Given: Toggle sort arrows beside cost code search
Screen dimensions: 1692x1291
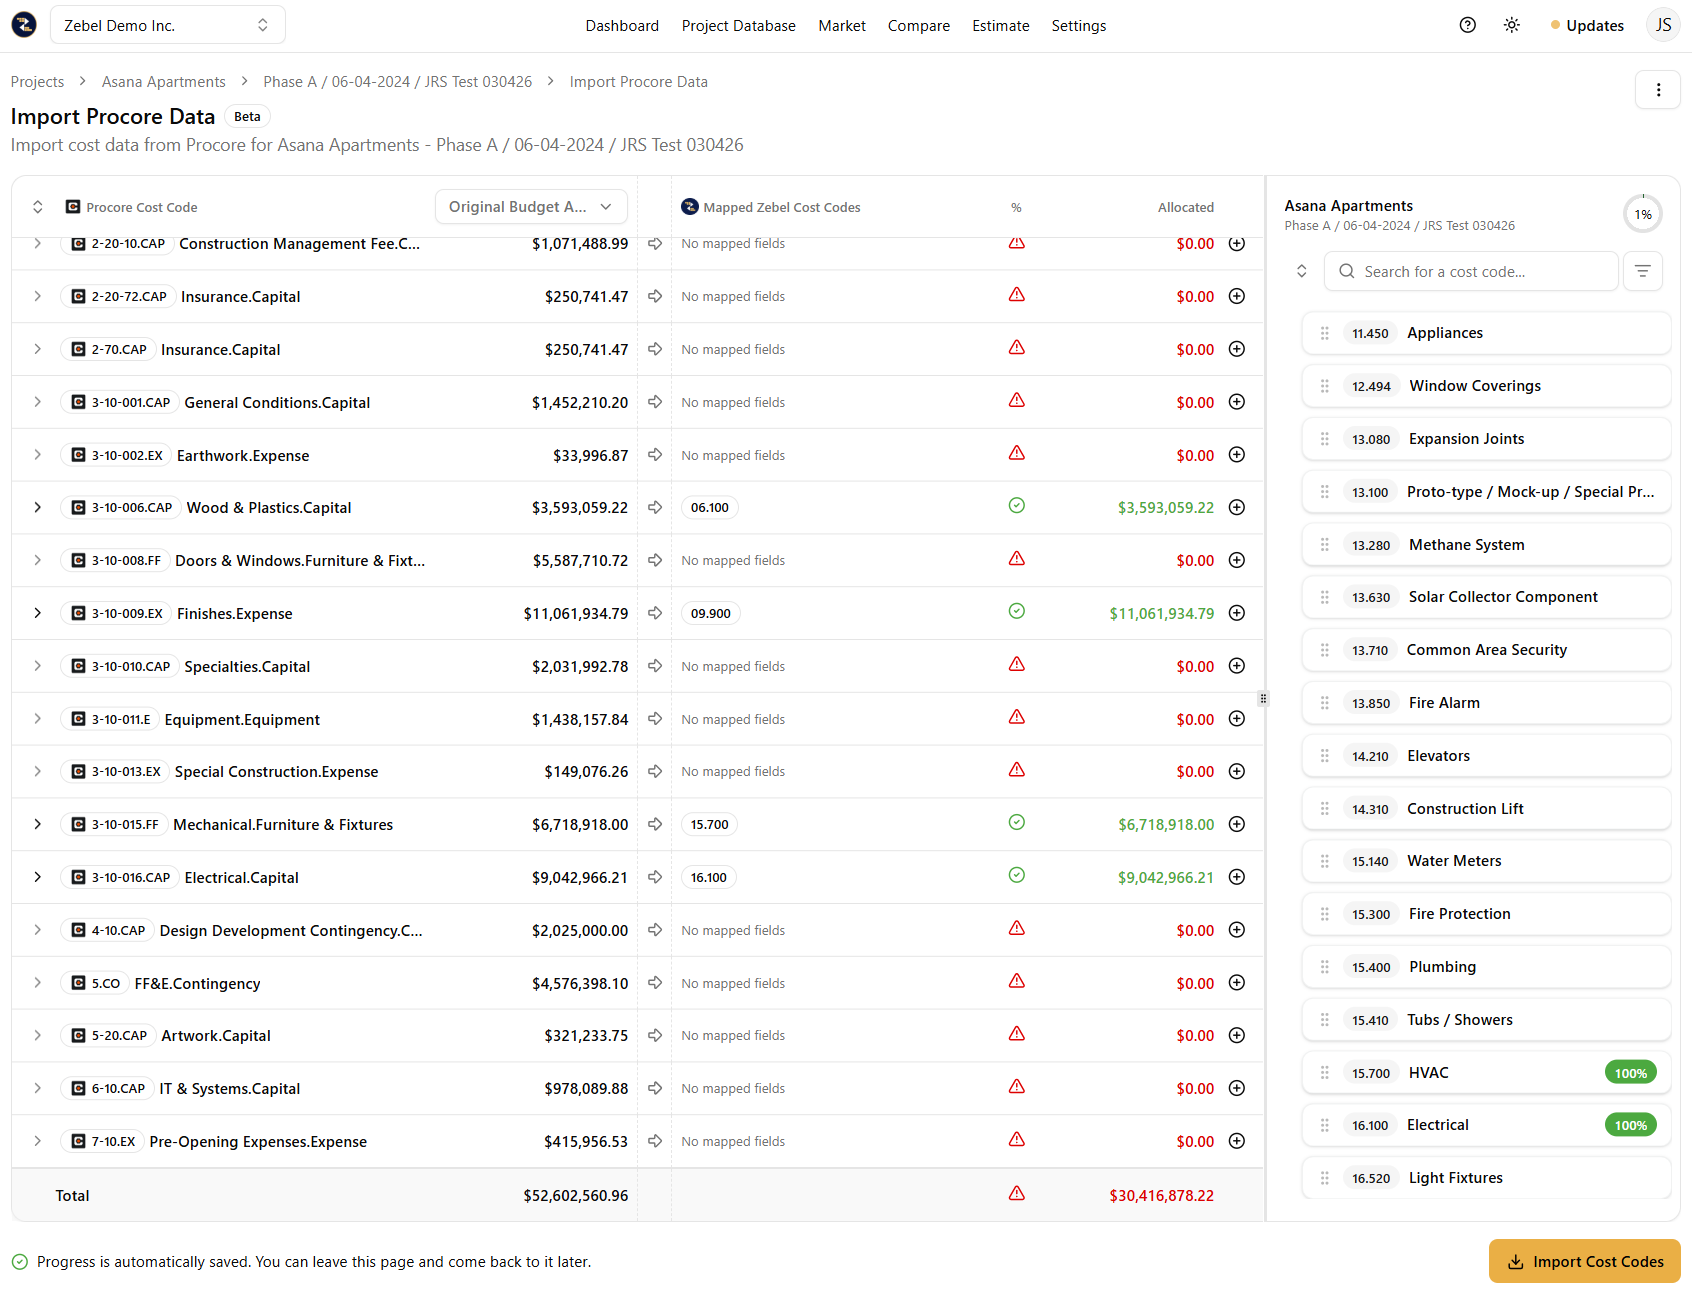Looking at the screenshot, I should 1301,271.
